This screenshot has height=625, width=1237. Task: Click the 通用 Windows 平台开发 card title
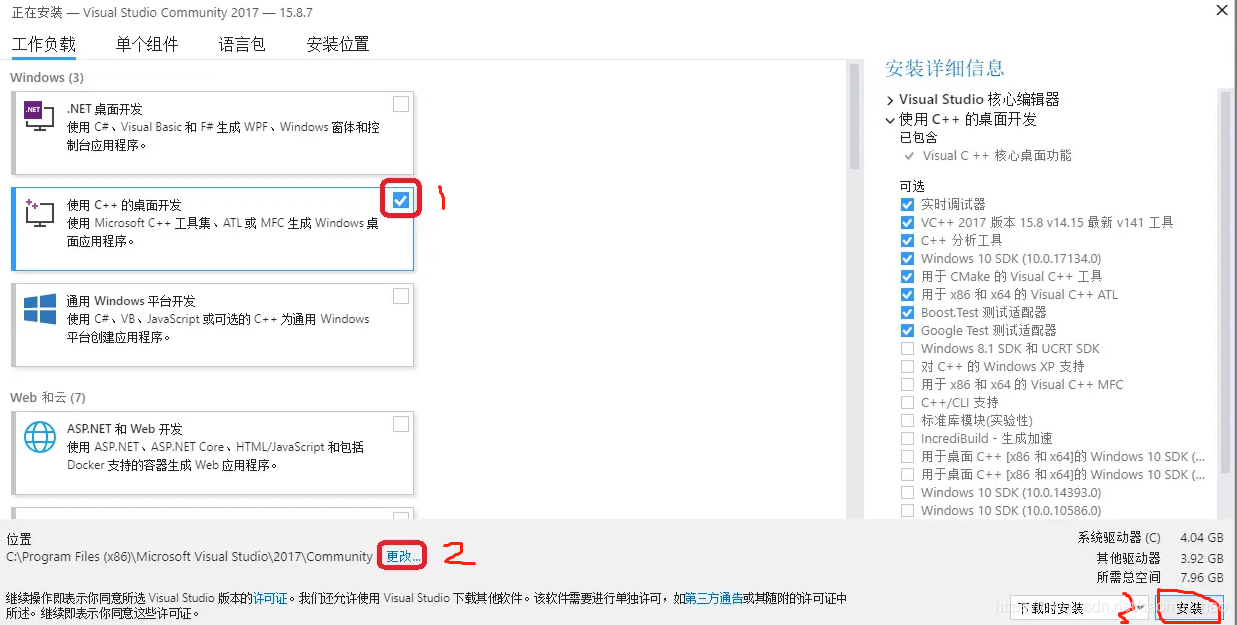(131, 301)
